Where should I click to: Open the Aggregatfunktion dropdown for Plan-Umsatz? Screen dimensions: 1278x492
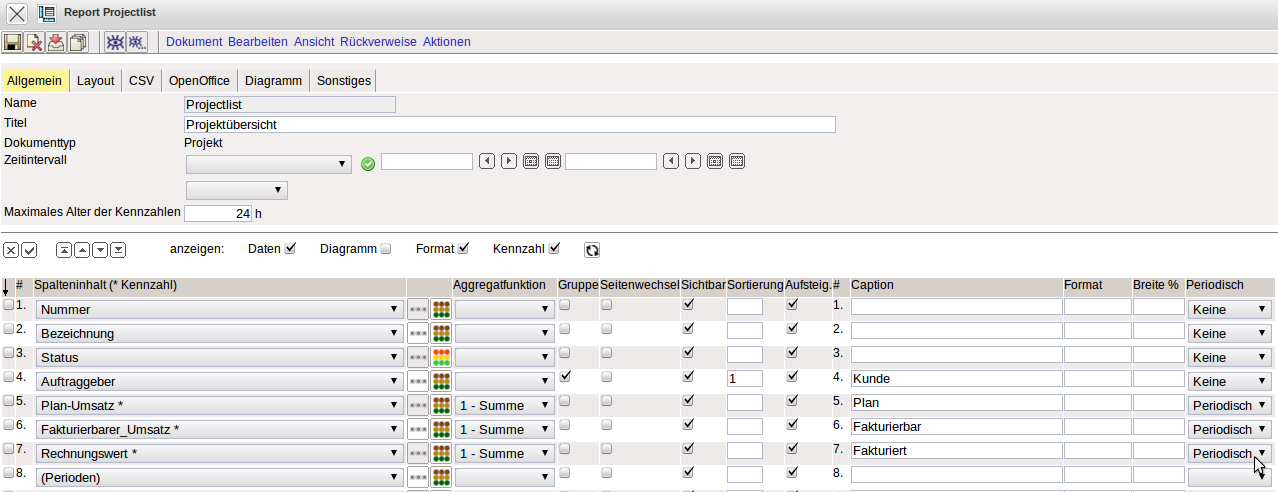pyautogui.click(x=504, y=405)
